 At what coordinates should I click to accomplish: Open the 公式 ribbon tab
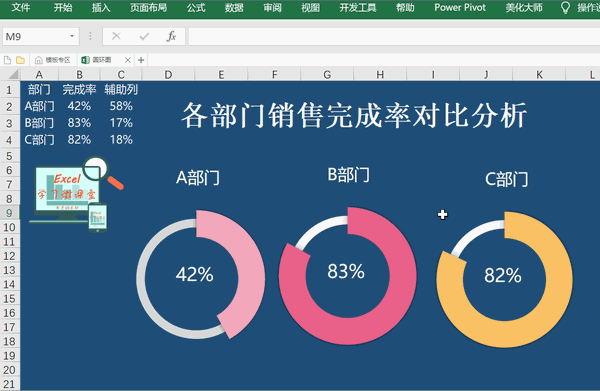point(196,7)
